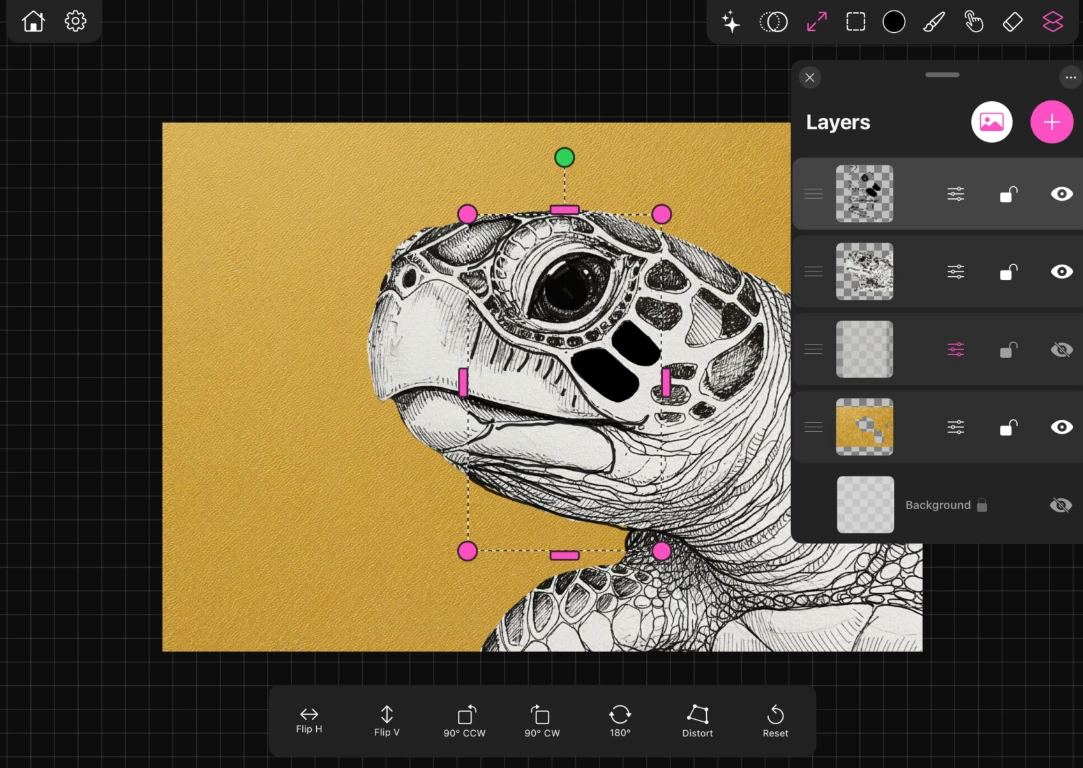Reset the transform
The height and width of the screenshot is (768, 1083).
pyautogui.click(x=775, y=720)
